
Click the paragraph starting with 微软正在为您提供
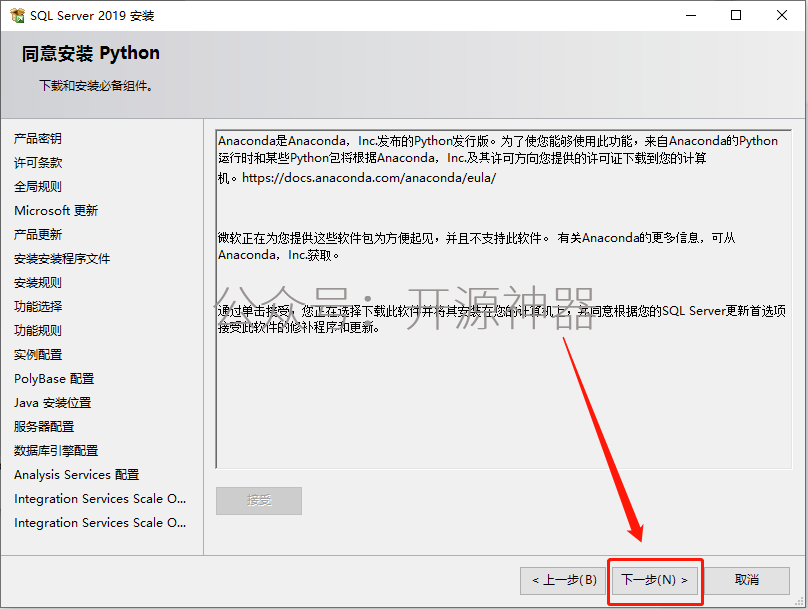point(476,246)
